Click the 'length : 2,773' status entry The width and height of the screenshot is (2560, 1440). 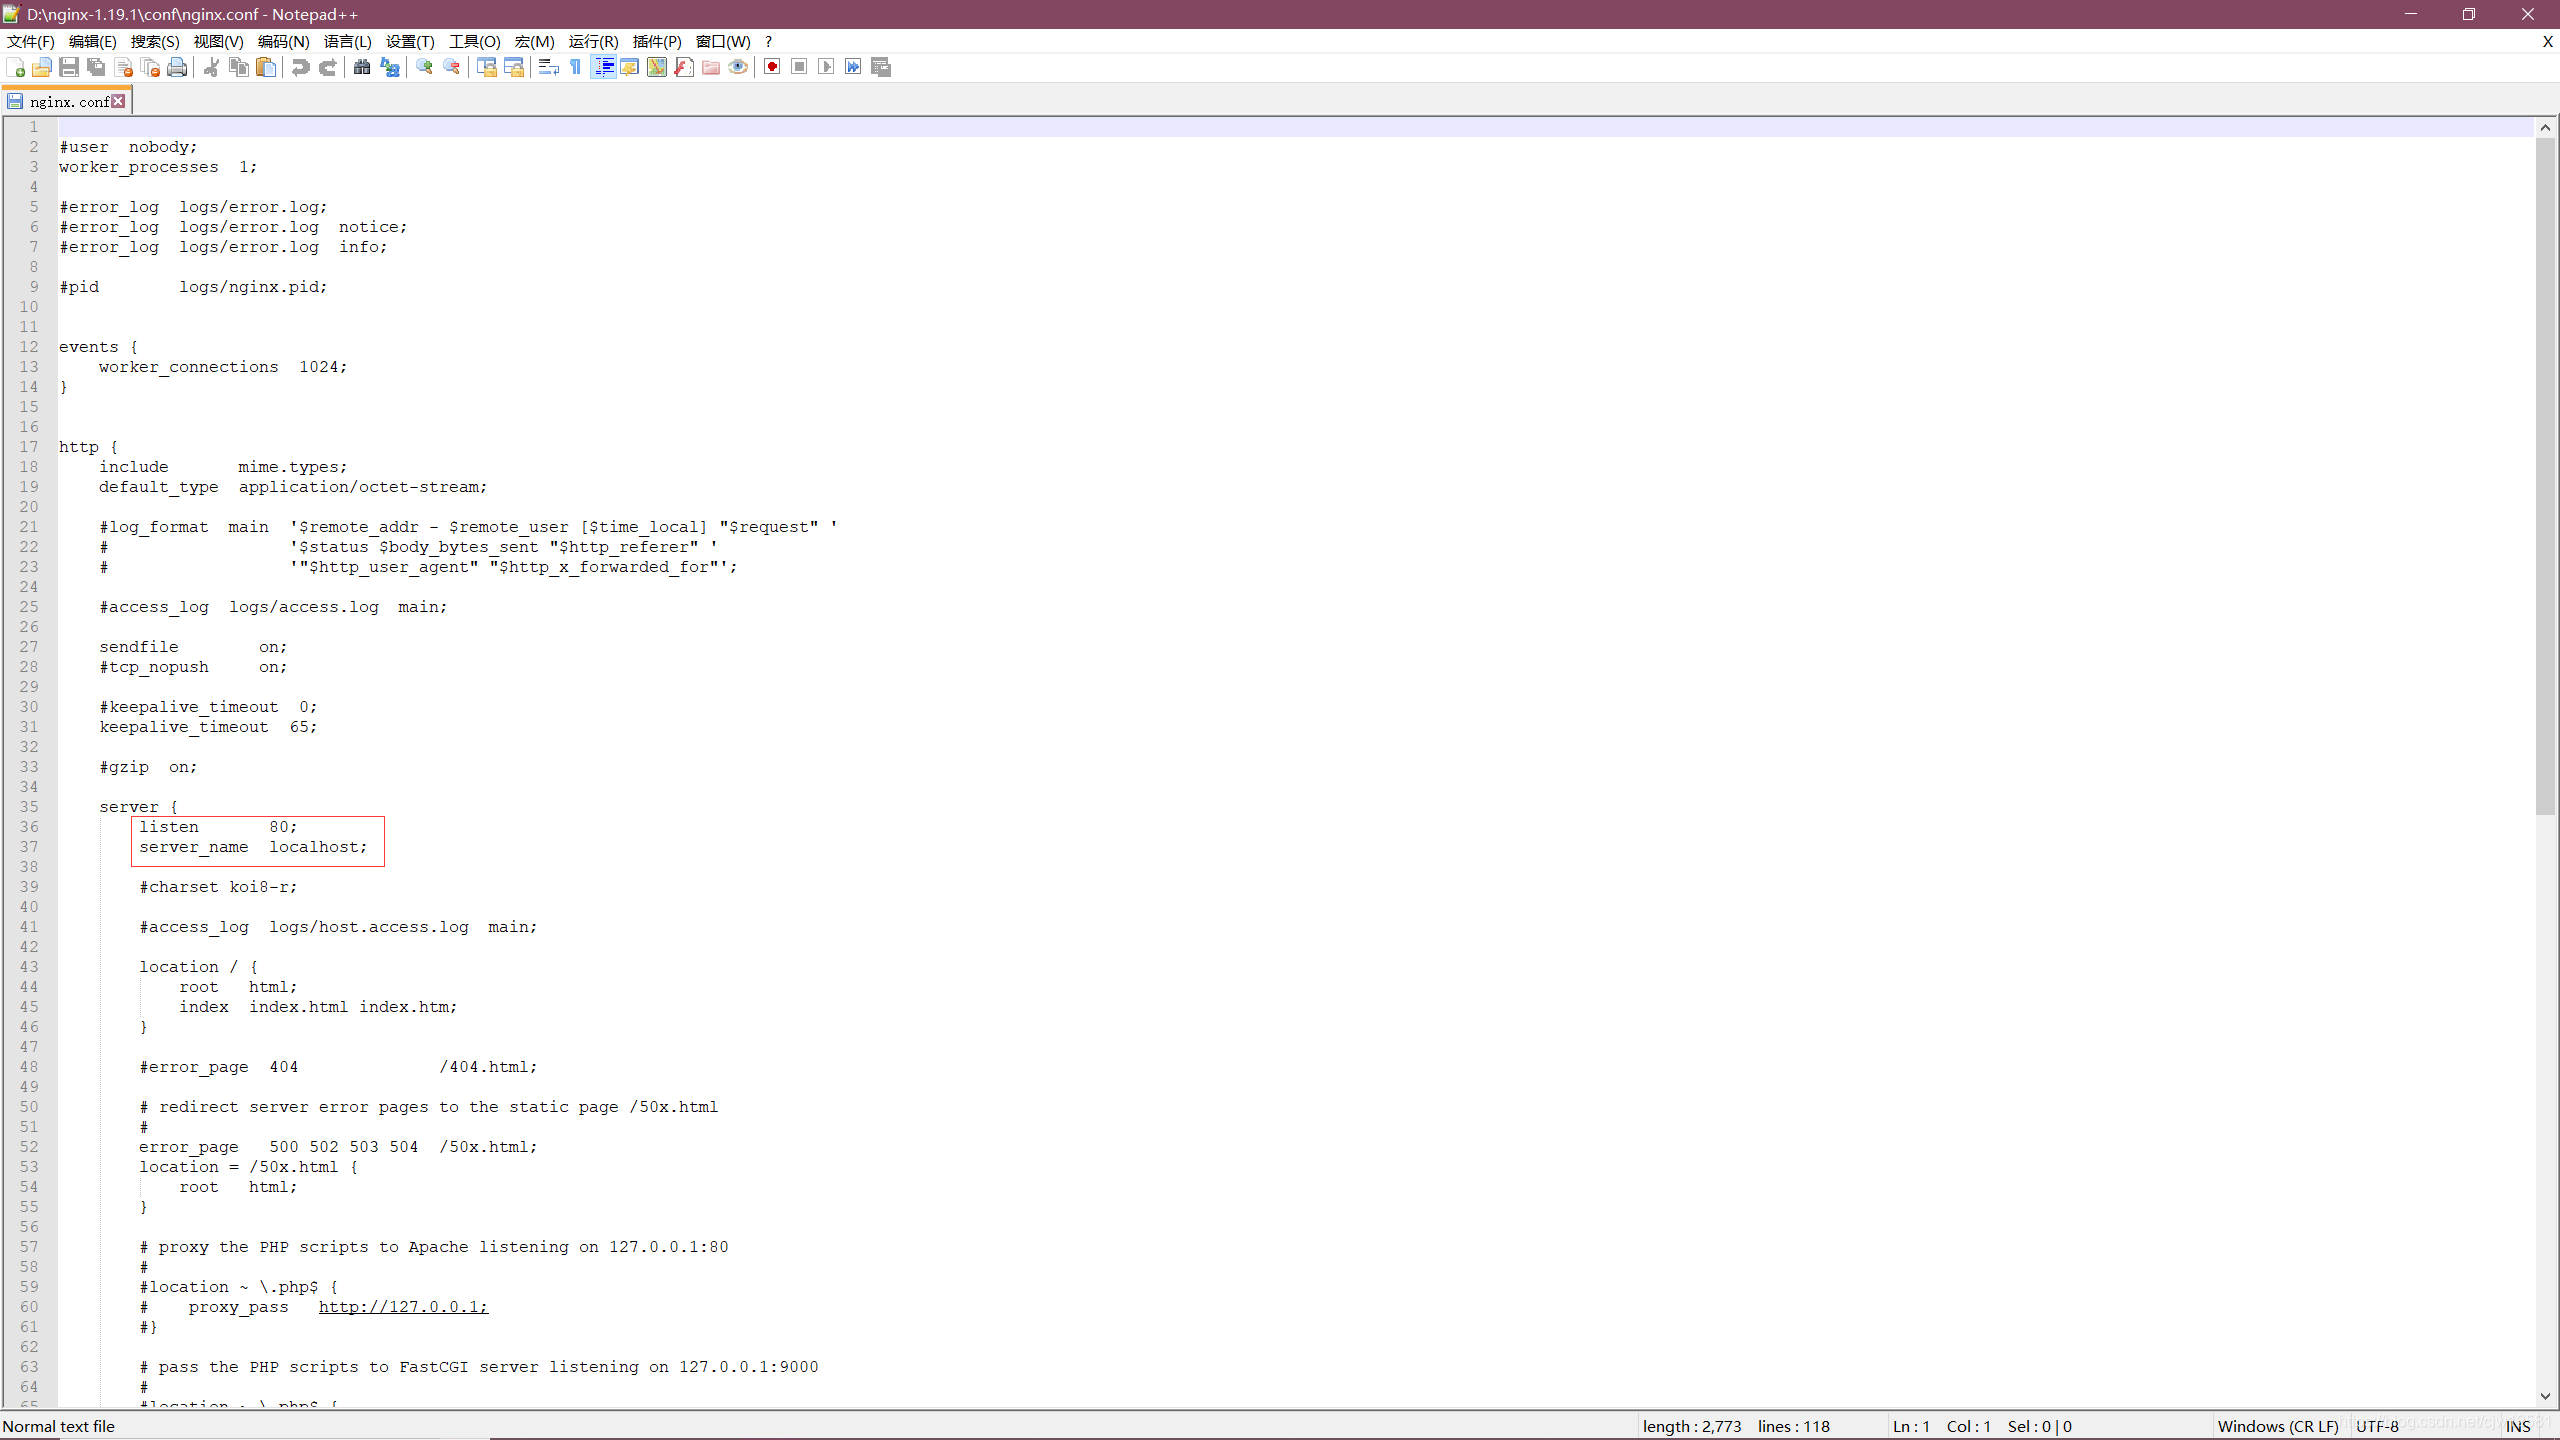[1691, 1426]
